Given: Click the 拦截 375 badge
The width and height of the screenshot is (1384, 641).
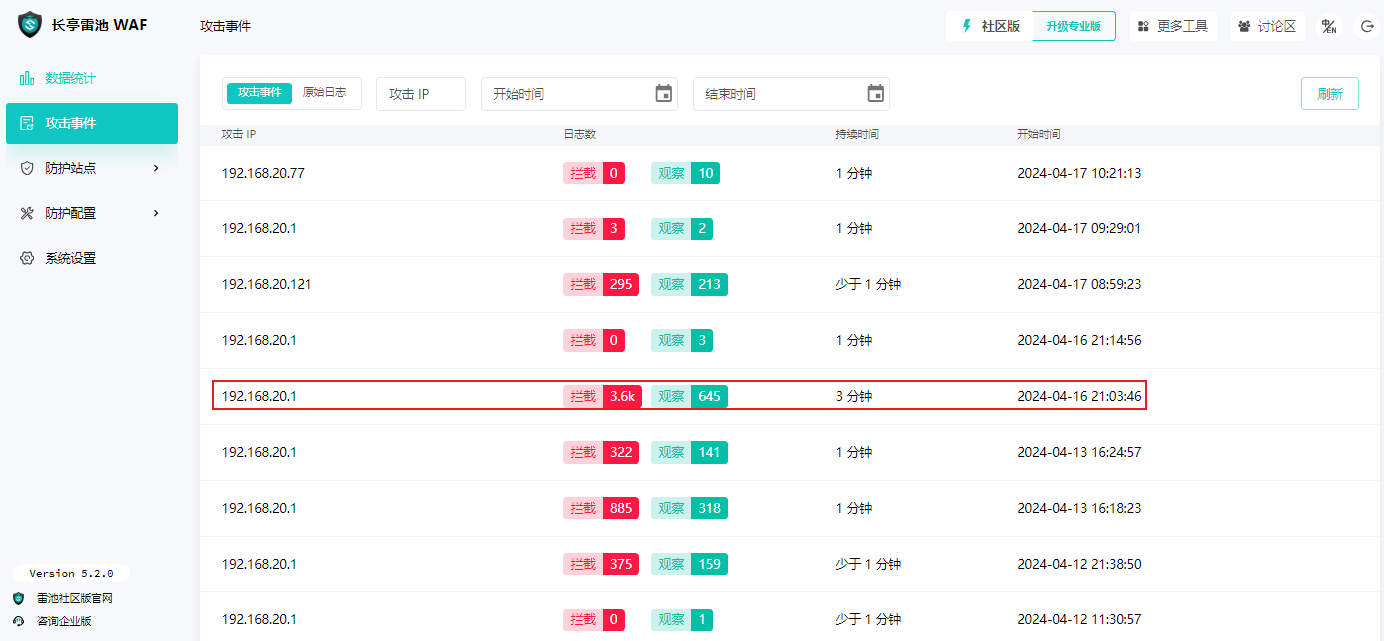Looking at the screenshot, I should click(600, 564).
